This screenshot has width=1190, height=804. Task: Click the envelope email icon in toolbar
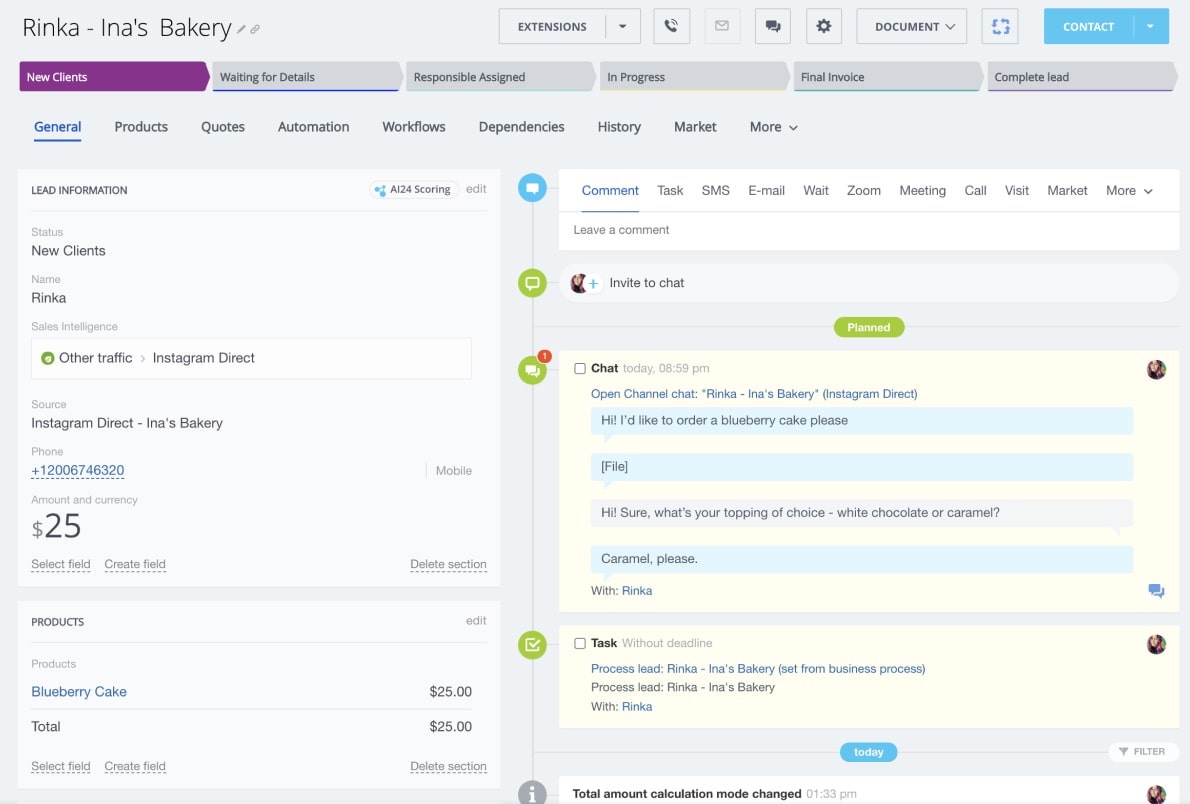tap(722, 27)
